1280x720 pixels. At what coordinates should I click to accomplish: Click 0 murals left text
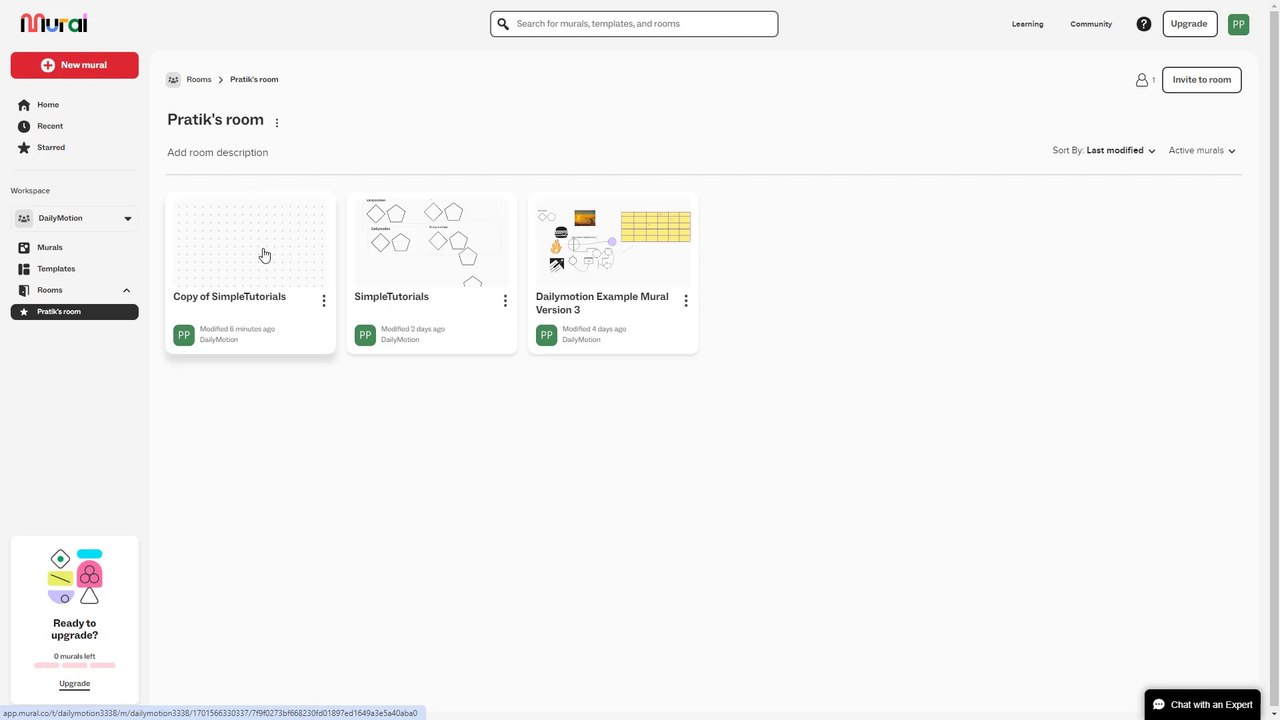click(75, 657)
